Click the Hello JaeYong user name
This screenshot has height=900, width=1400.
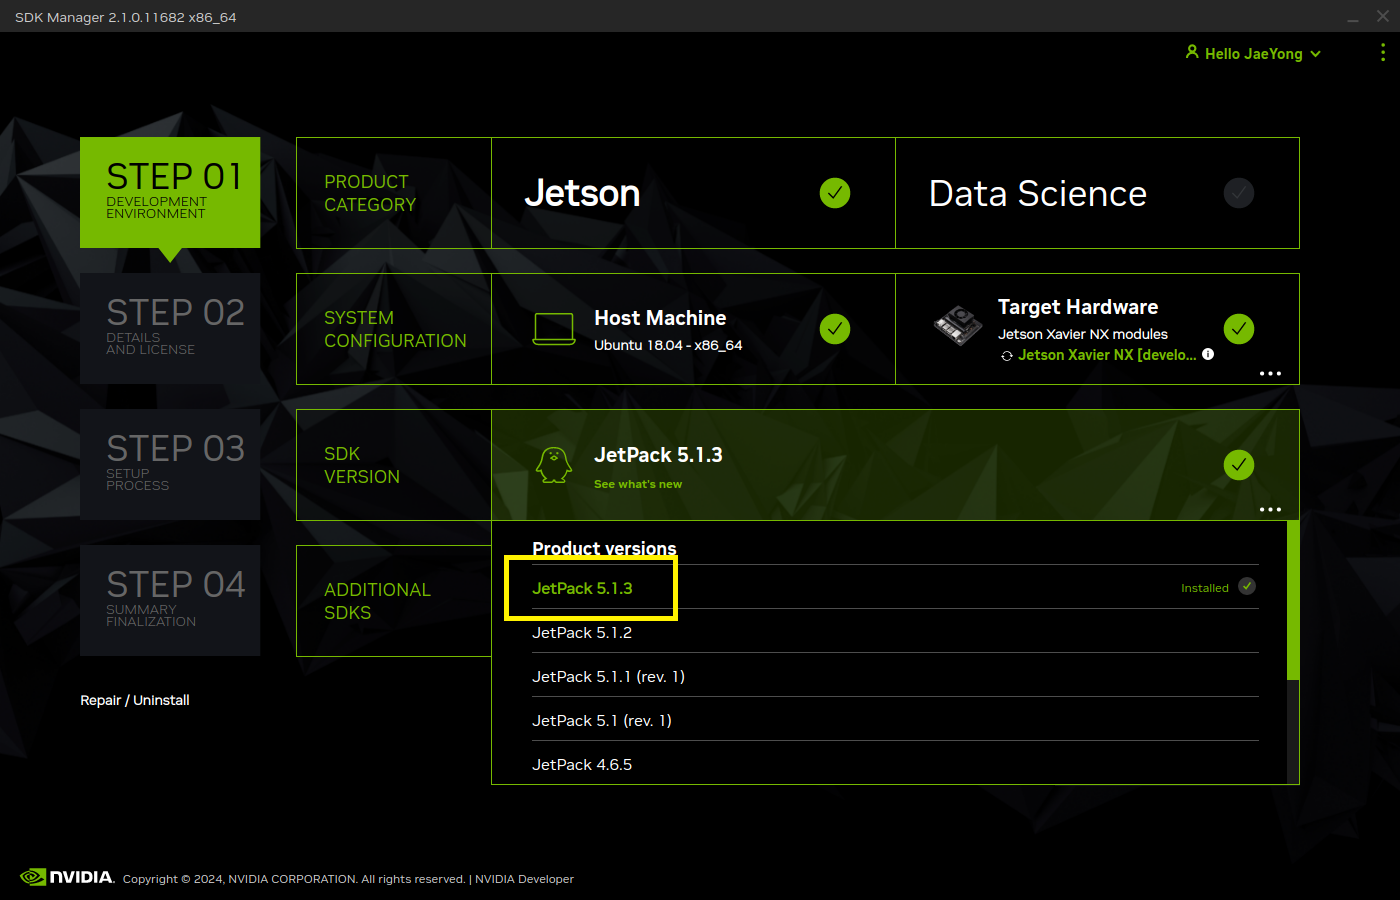click(1254, 54)
